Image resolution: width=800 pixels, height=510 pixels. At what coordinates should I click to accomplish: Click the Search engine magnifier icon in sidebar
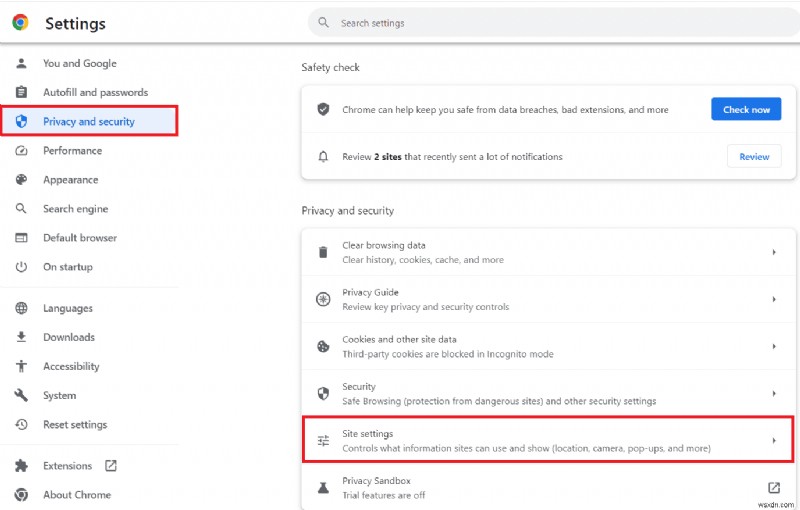coord(21,209)
